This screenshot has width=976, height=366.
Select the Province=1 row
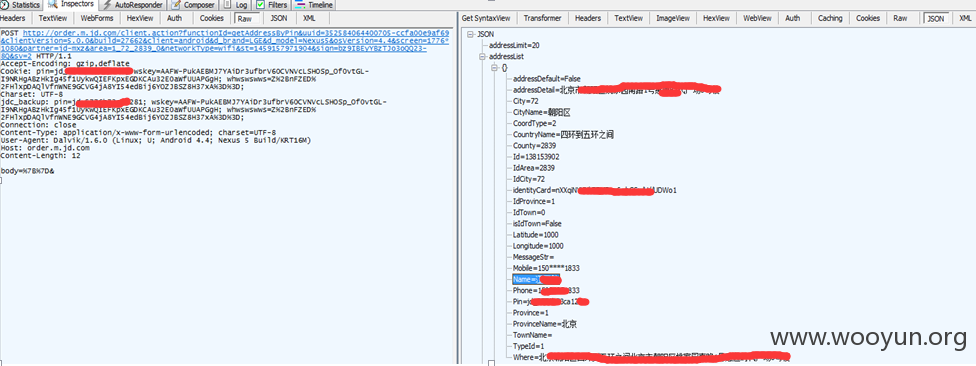(530, 313)
